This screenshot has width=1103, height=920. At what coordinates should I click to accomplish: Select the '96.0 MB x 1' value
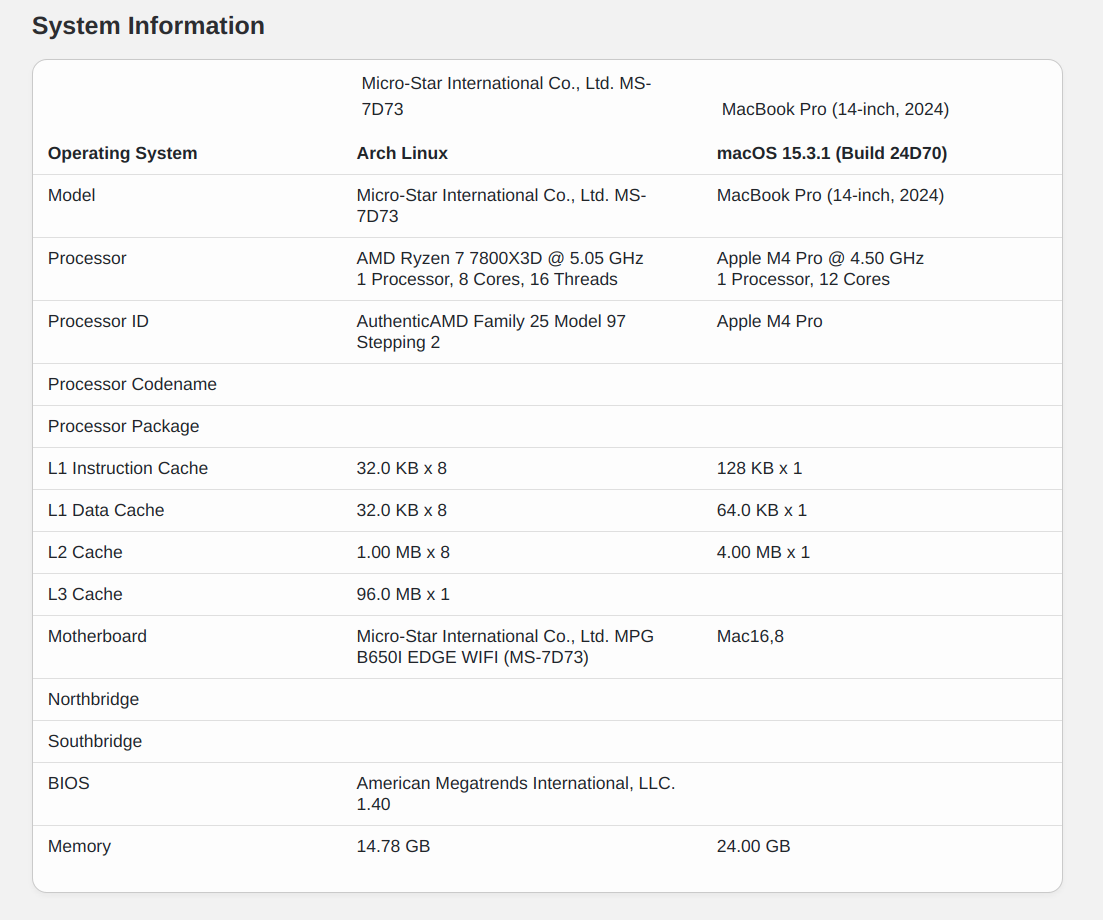(403, 594)
